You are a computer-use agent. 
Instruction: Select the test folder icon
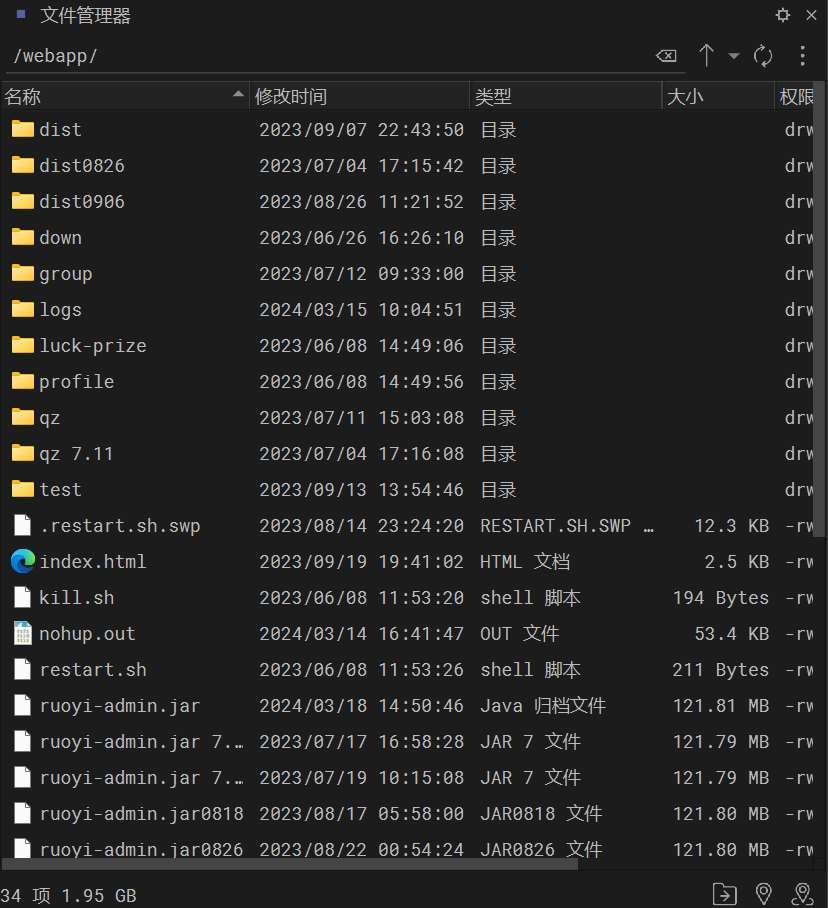click(x=23, y=489)
